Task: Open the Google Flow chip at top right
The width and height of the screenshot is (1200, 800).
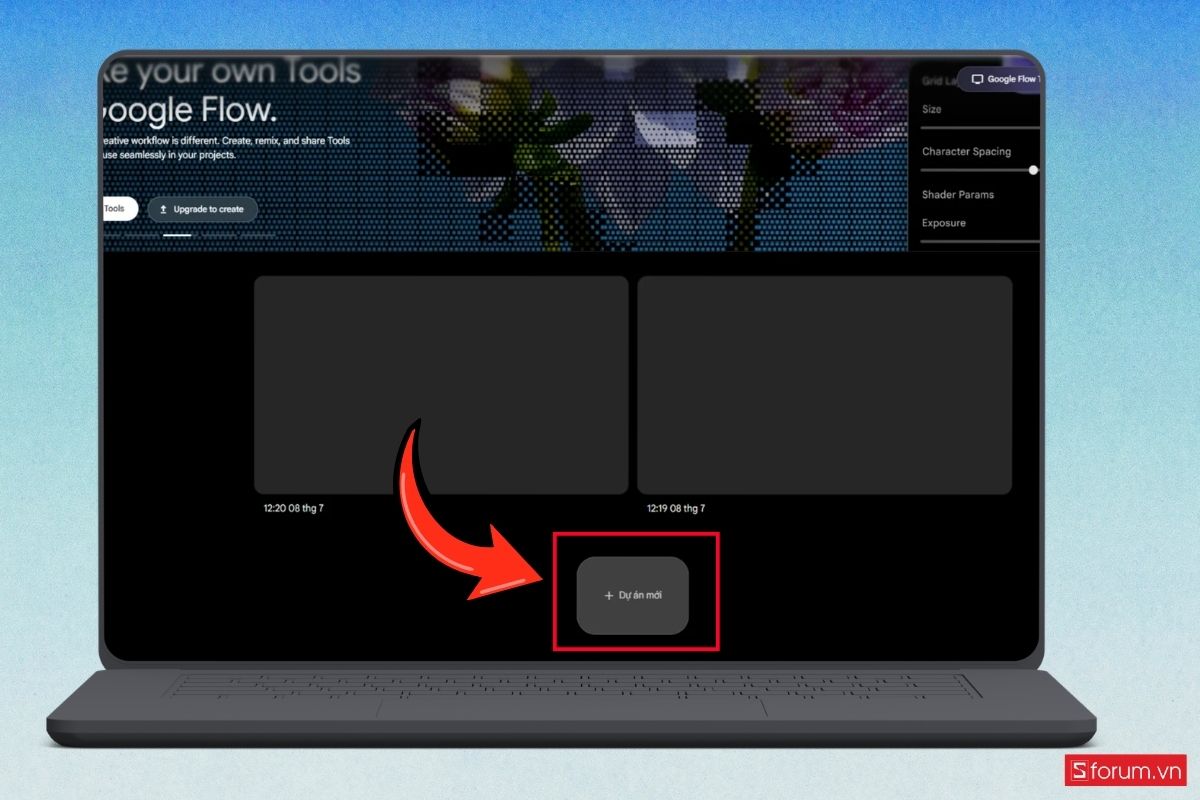Action: tap(1000, 79)
